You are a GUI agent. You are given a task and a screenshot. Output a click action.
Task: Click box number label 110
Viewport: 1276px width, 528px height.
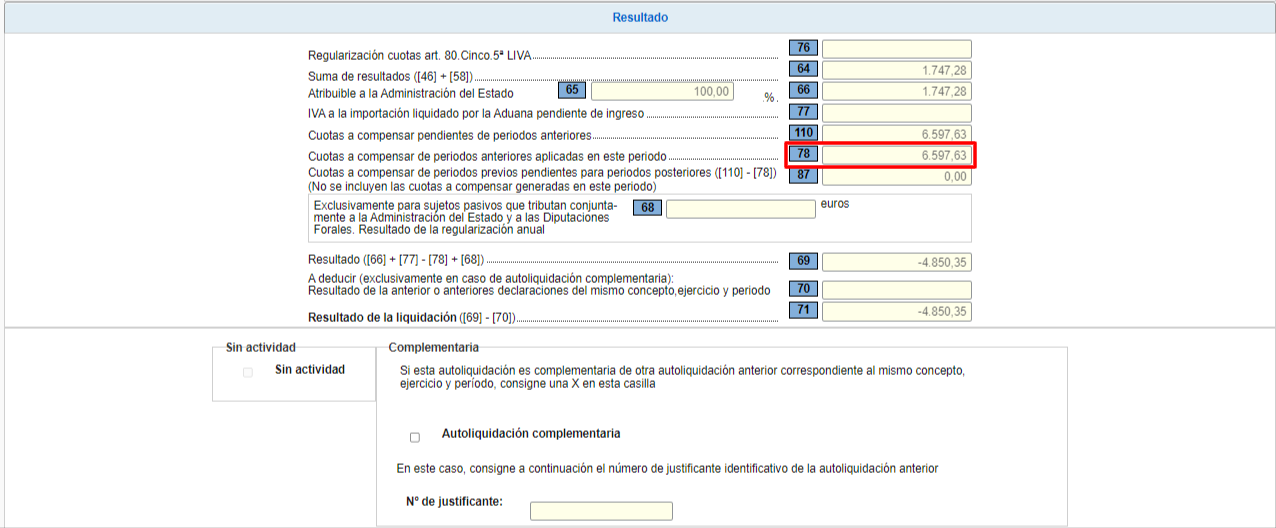point(803,133)
